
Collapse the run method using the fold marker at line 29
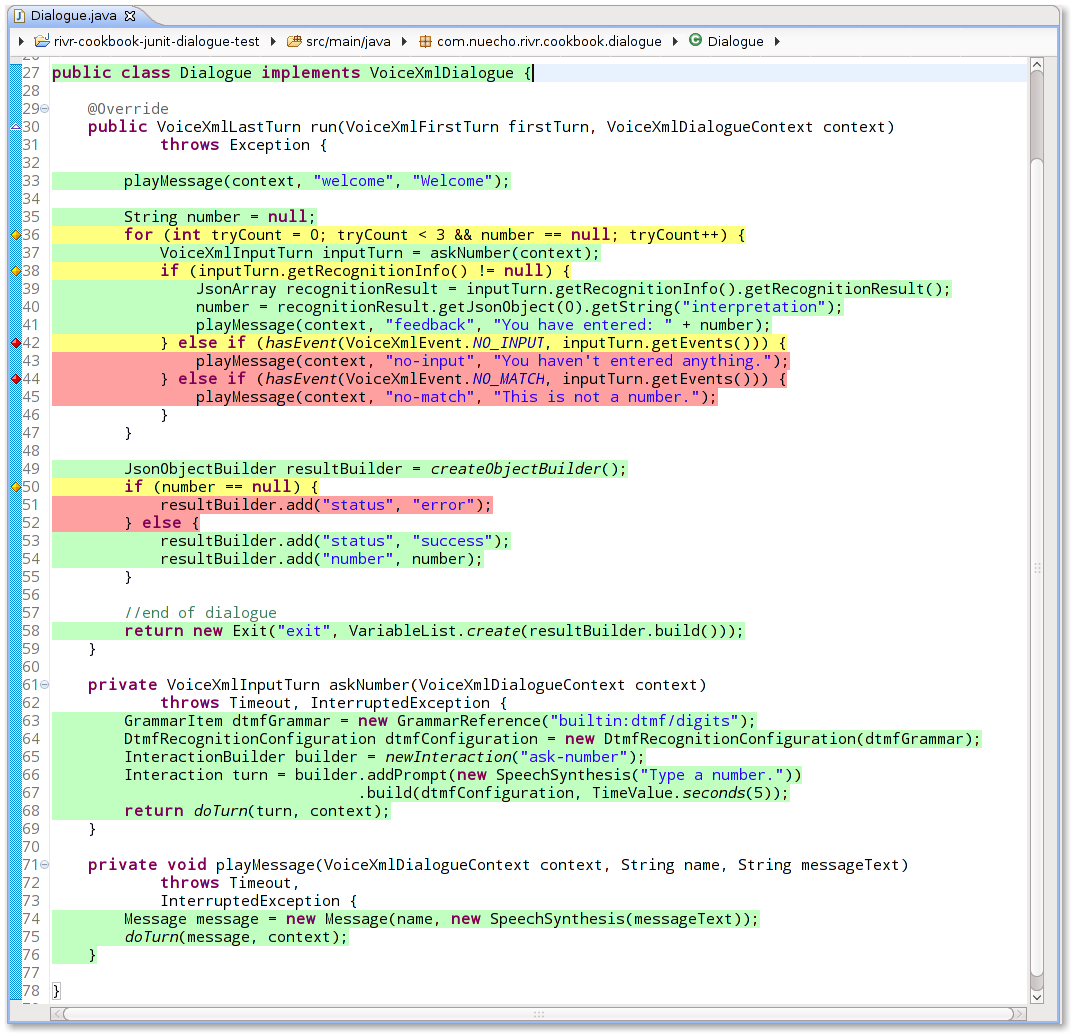click(44, 108)
